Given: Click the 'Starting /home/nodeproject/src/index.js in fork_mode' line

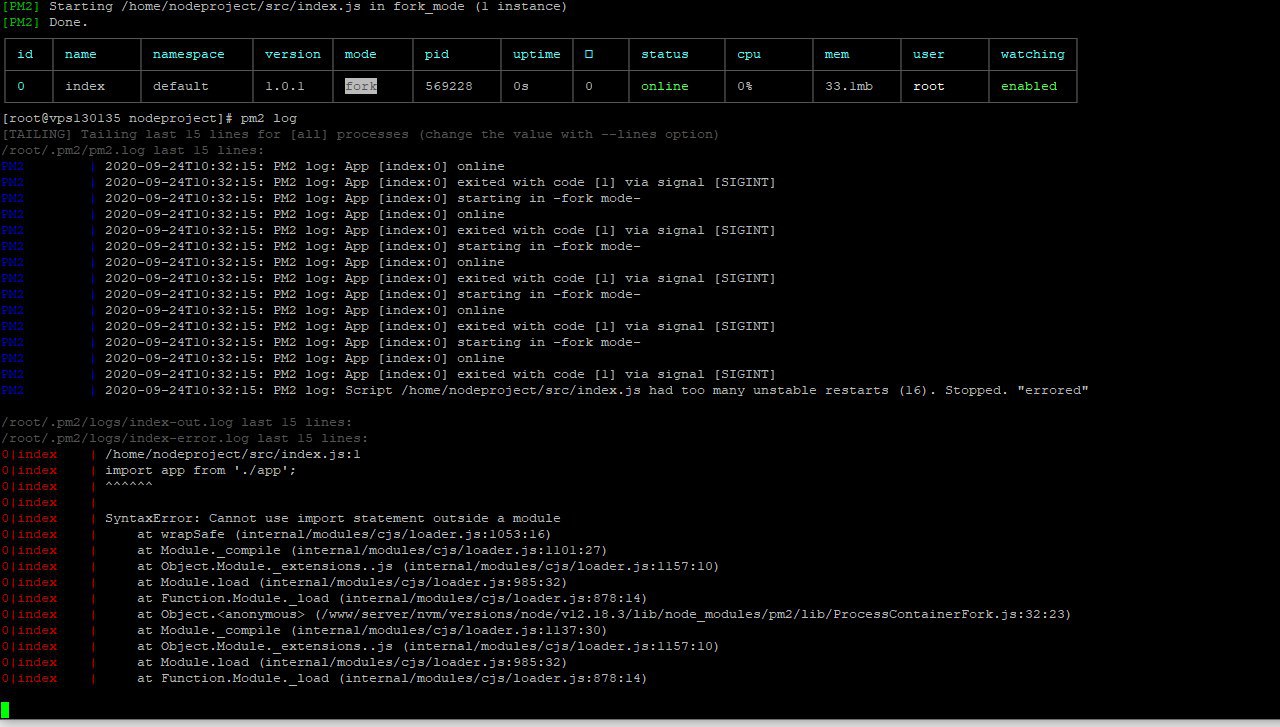Looking at the screenshot, I should [x=285, y=6].
